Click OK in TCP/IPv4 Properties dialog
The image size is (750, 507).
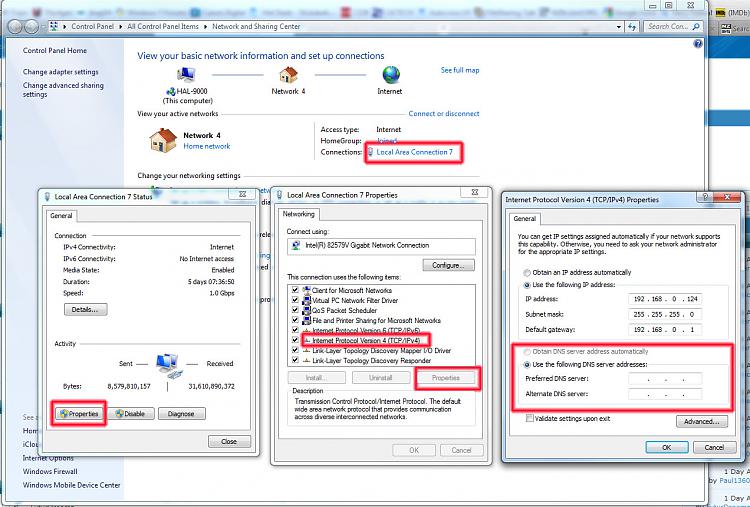[667, 447]
